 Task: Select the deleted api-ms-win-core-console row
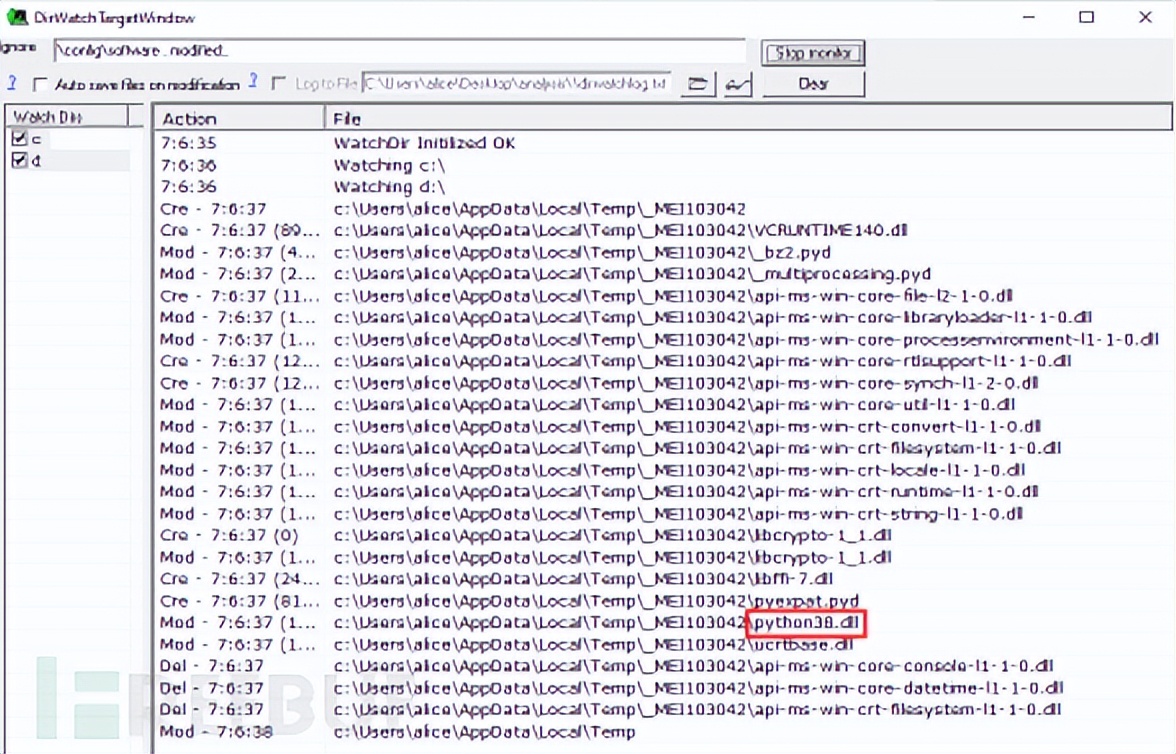coord(664,666)
